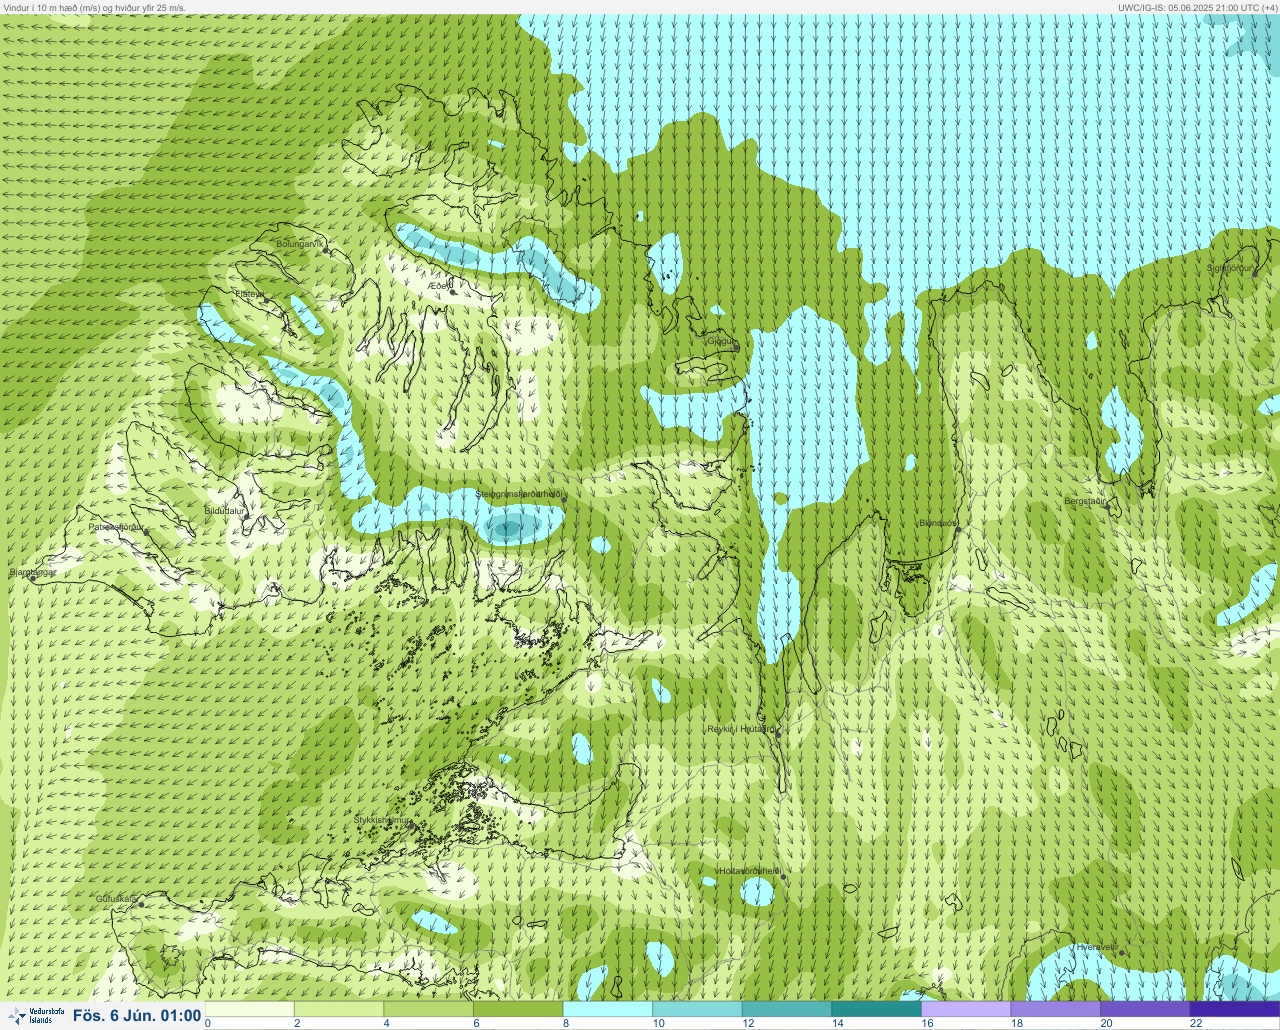Click the legend value 2
The width and height of the screenshot is (1280, 1030).
click(x=297, y=1023)
